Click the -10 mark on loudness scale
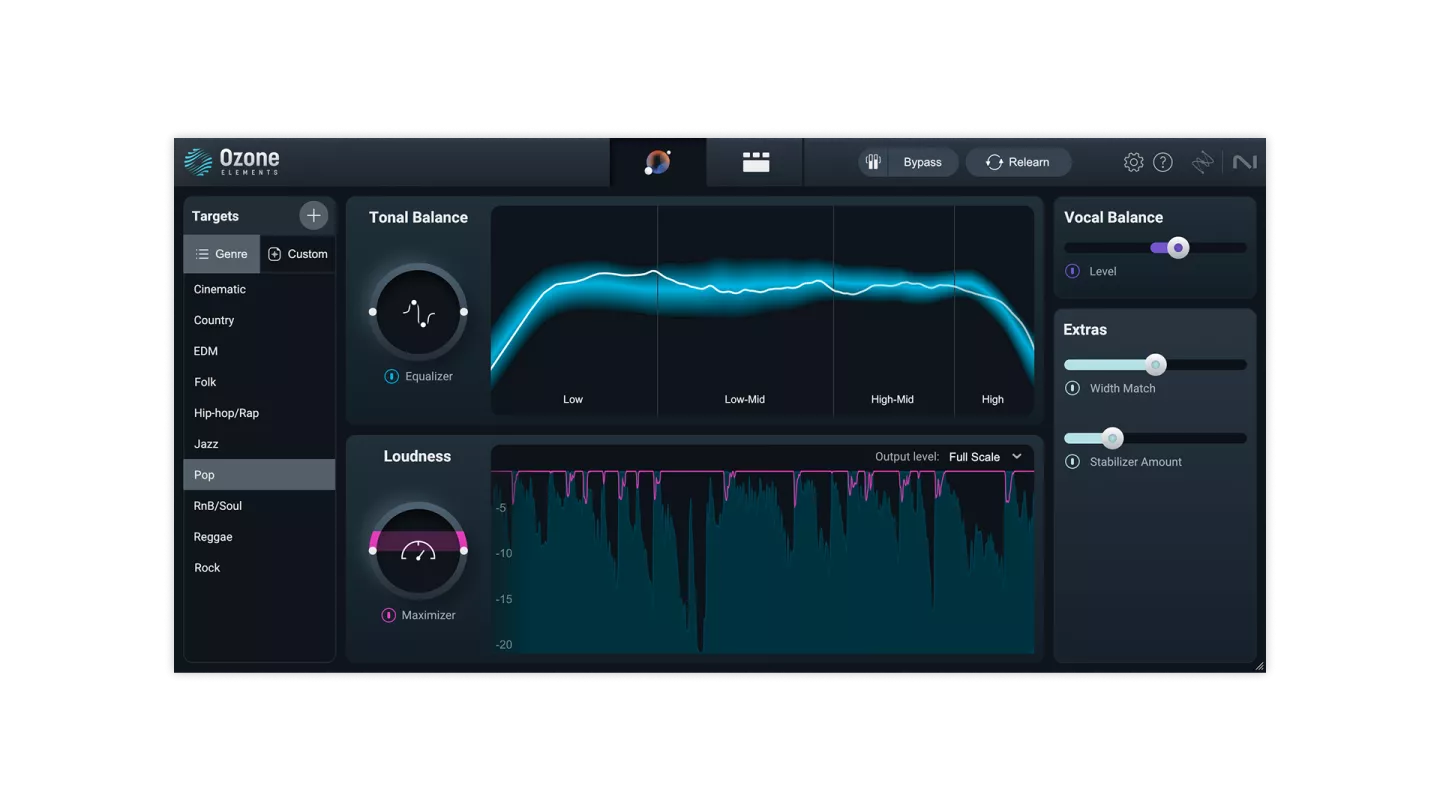This screenshot has width=1440, height=810. point(504,553)
